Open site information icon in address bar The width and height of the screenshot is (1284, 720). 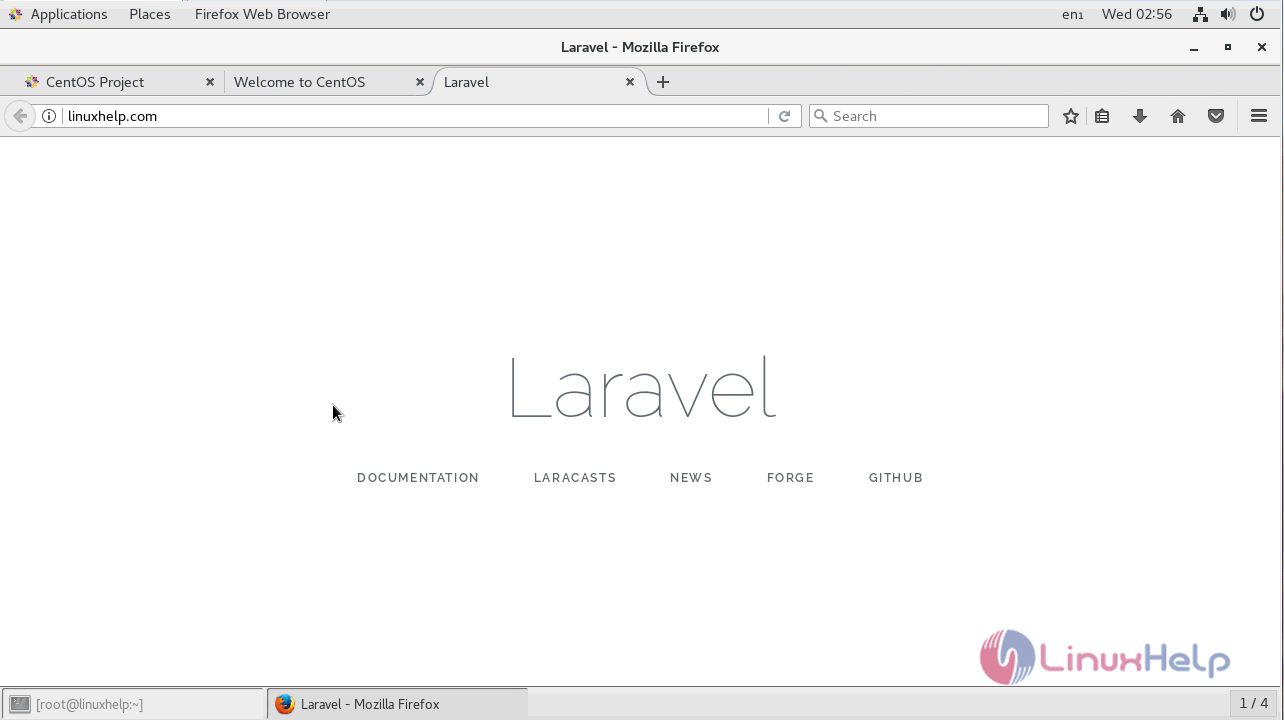(x=48, y=116)
